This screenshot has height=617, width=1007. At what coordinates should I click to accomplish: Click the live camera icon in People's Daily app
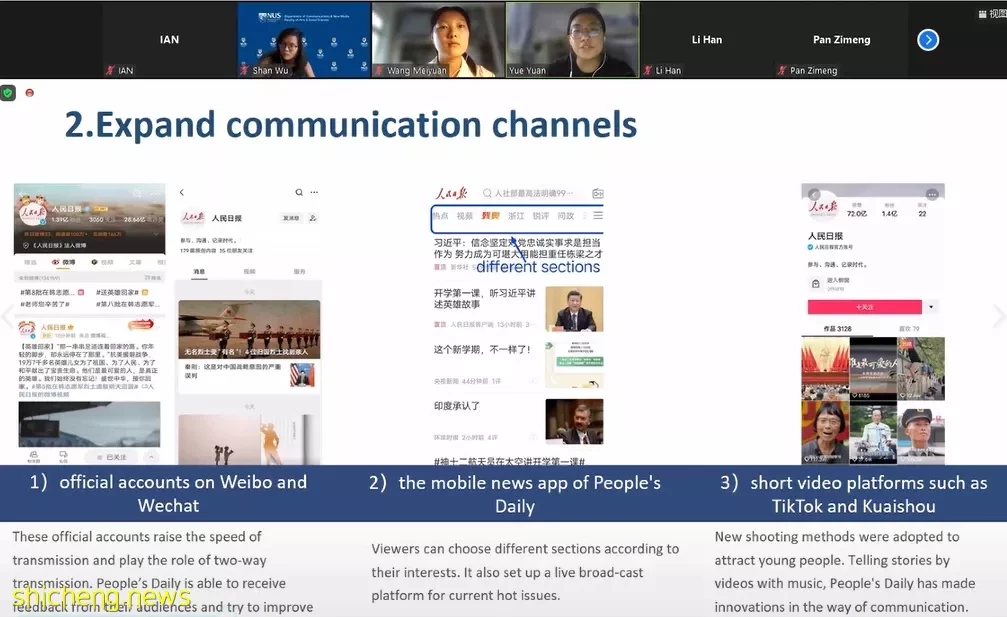coord(597,193)
